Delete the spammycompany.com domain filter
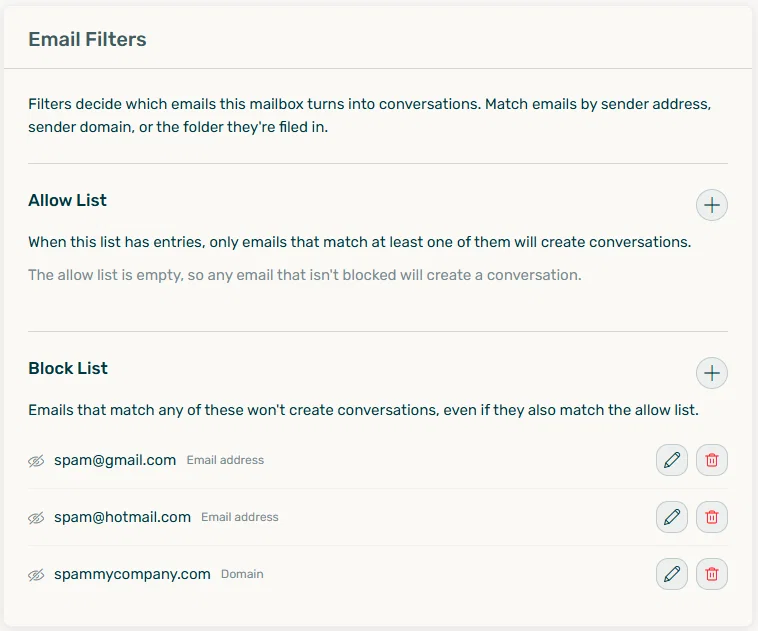The image size is (758, 631). pyautogui.click(x=712, y=574)
